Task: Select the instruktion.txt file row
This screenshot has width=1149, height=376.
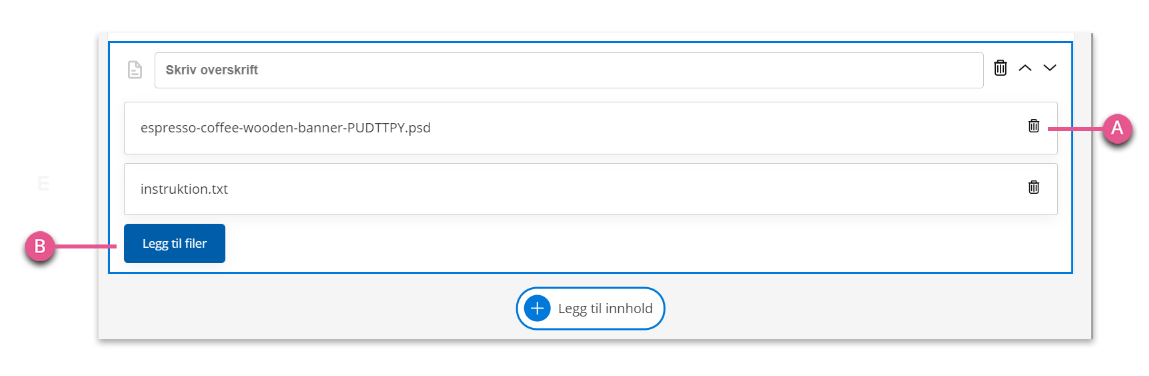Action: [591, 189]
